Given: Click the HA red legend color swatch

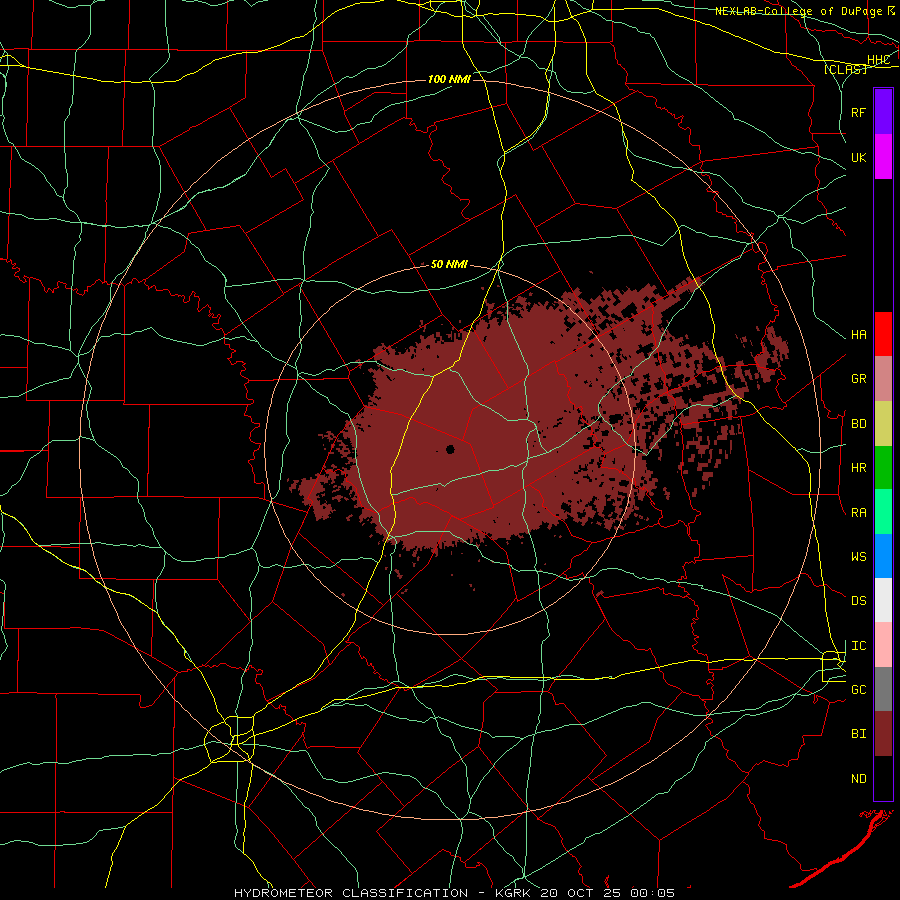Looking at the screenshot, I should coord(883,334).
